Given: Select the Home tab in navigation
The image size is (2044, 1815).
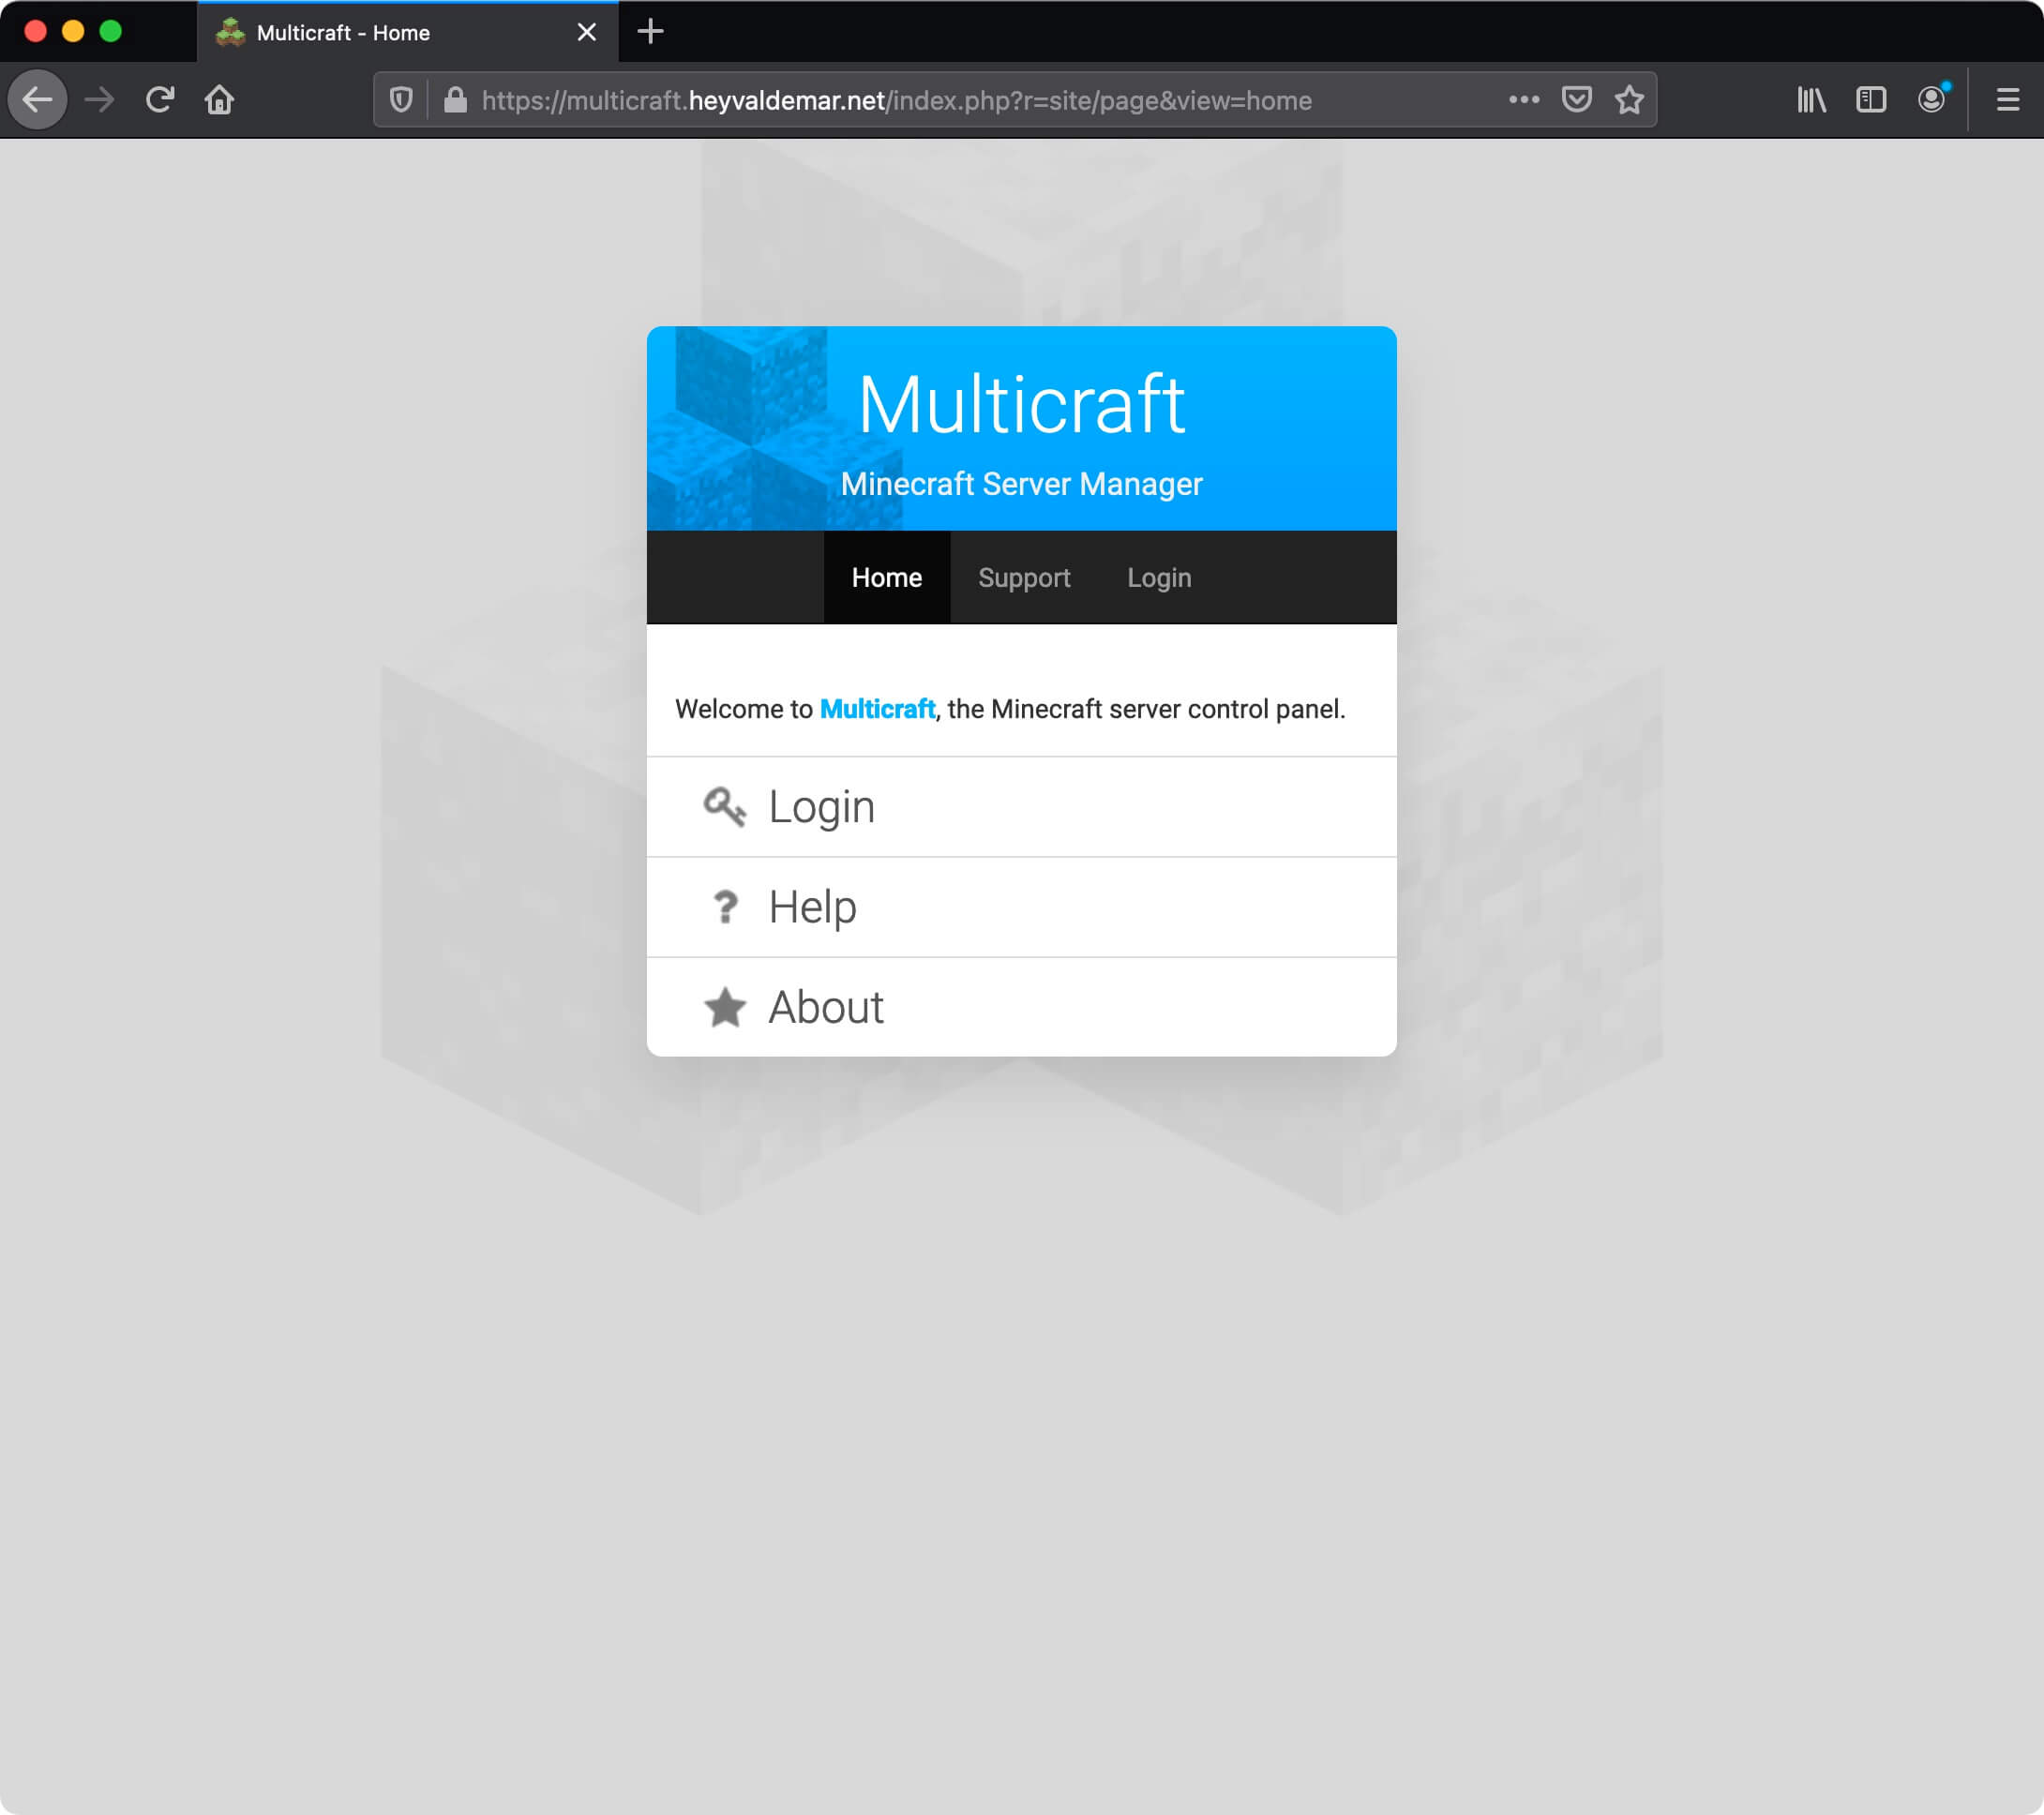Looking at the screenshot, I should click(x=886, y=578).
